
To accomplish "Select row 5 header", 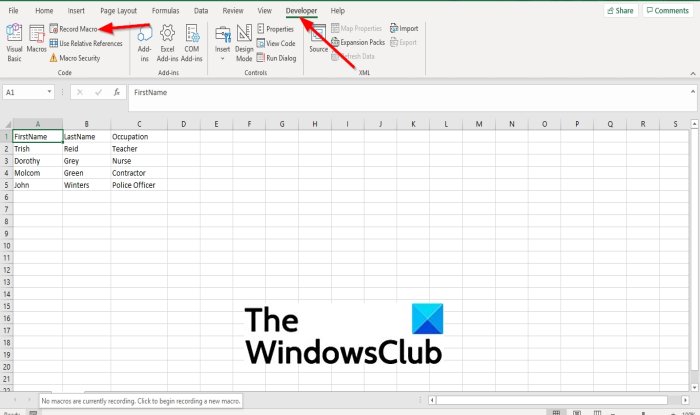I will click(6, 185).
